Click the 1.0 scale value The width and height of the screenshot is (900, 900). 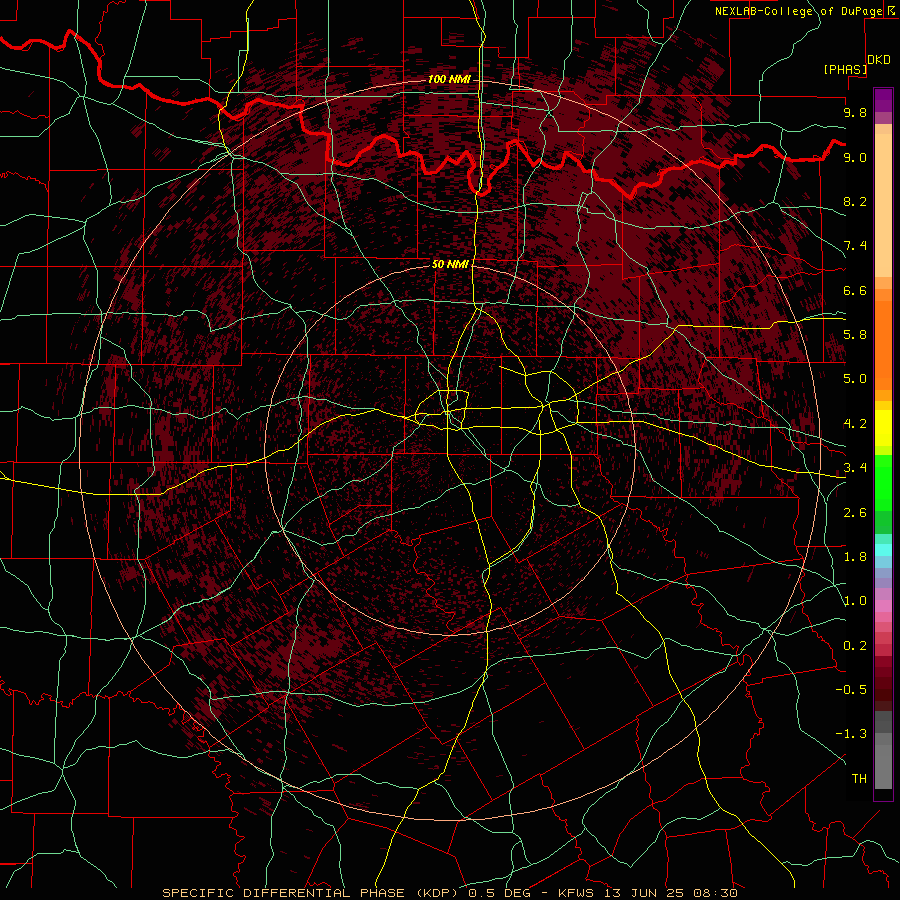(855, 601)
